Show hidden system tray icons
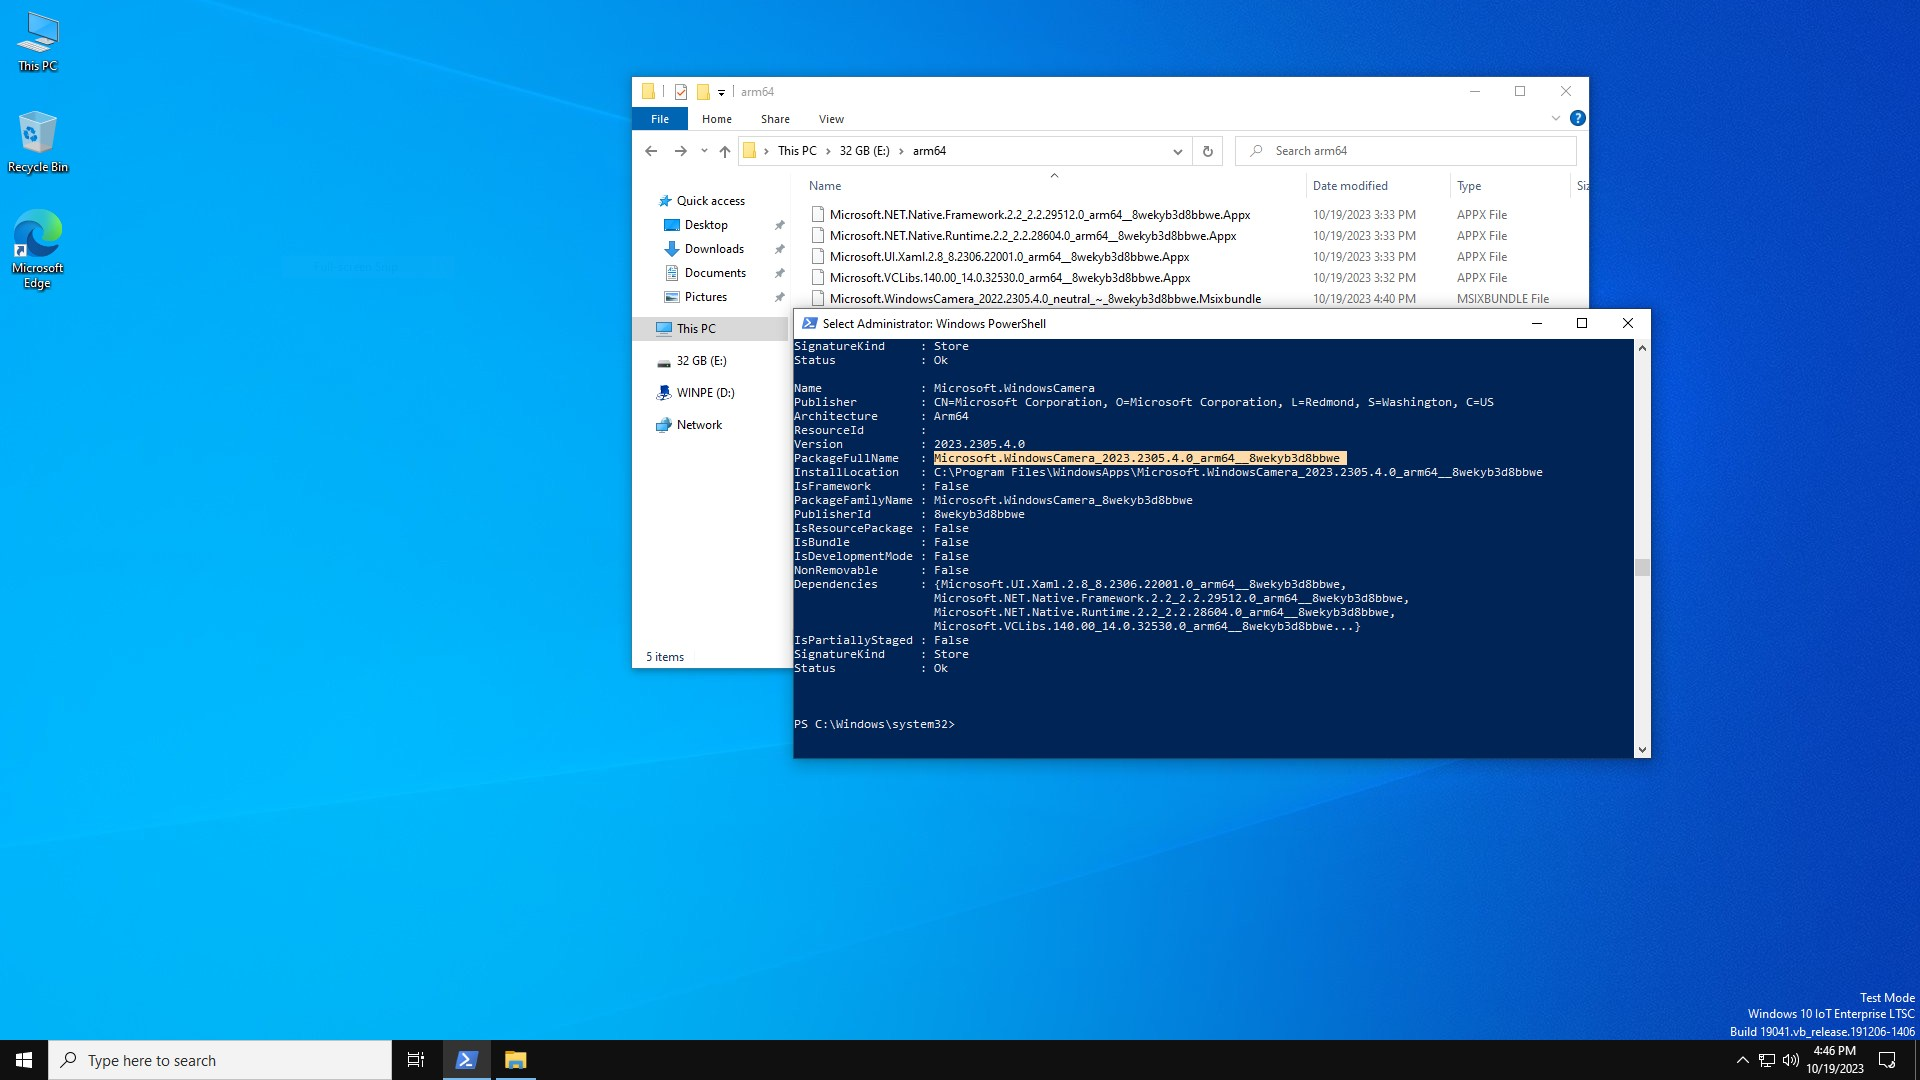This screenshot has width=1920, height=1080. click(x=1742, y=1060)
